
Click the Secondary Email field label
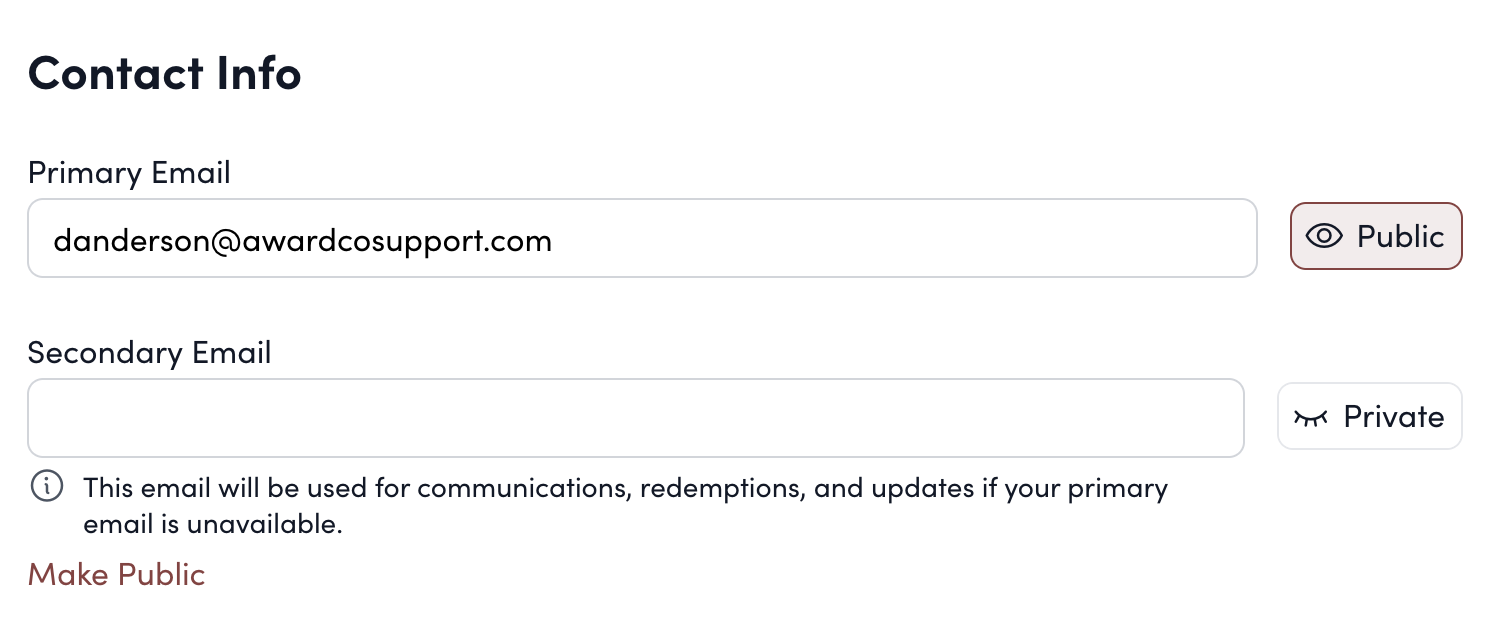click(149, 353)
